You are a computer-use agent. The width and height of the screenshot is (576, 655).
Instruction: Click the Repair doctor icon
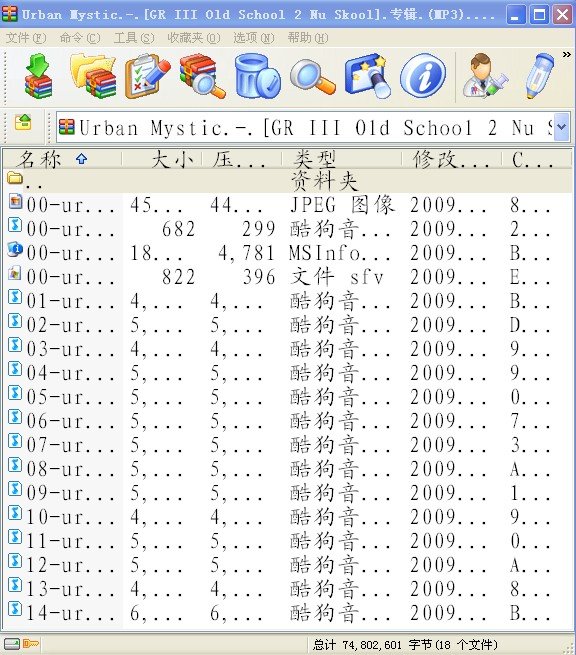click(485, 76)
